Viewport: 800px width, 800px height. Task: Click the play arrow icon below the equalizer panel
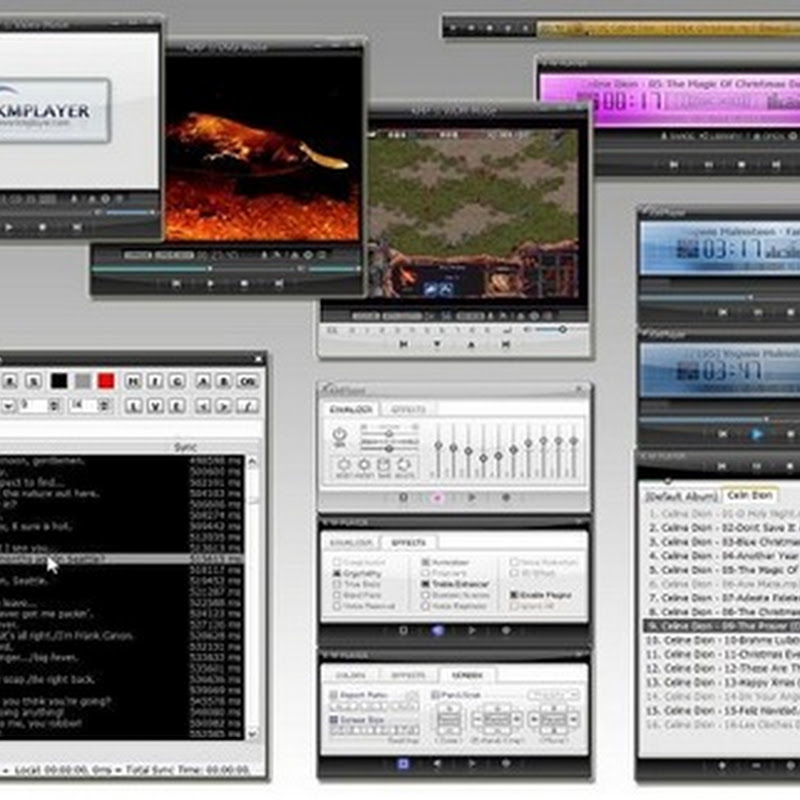click(472, 497)
